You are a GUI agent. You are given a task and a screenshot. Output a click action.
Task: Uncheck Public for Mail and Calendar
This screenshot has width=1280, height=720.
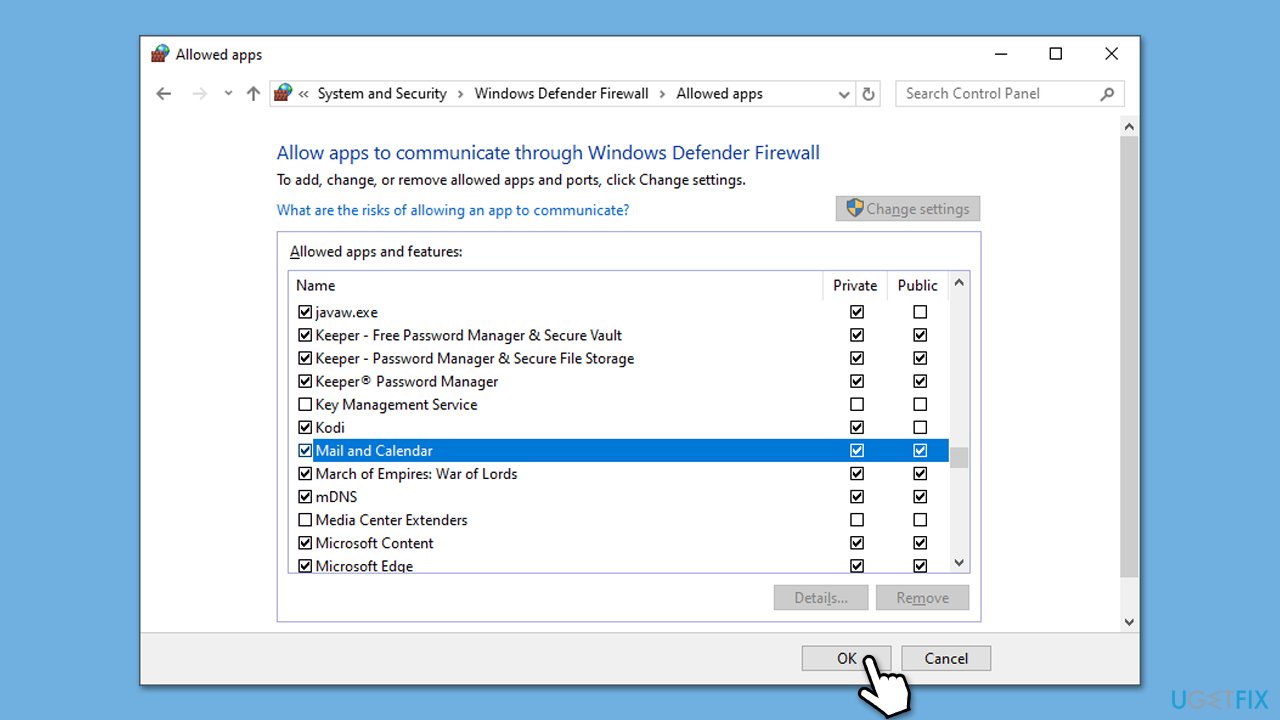[x=920, y=450]
